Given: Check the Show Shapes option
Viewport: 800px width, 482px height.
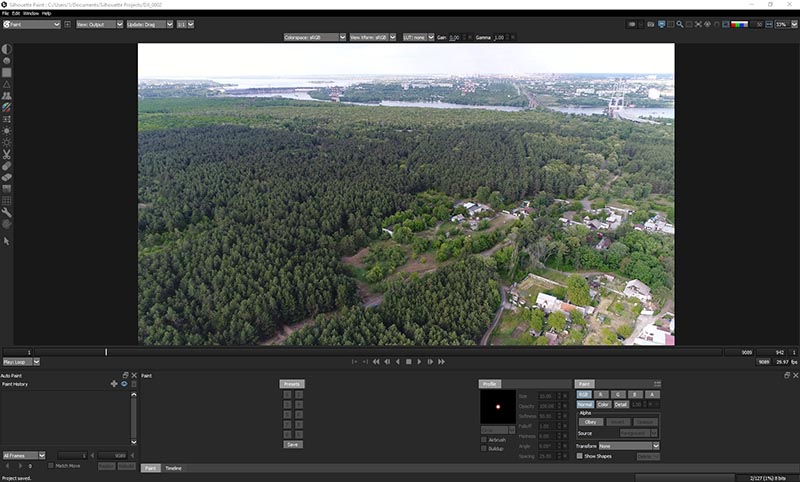Looking at the screenshot, I should [x=580, y=456].
